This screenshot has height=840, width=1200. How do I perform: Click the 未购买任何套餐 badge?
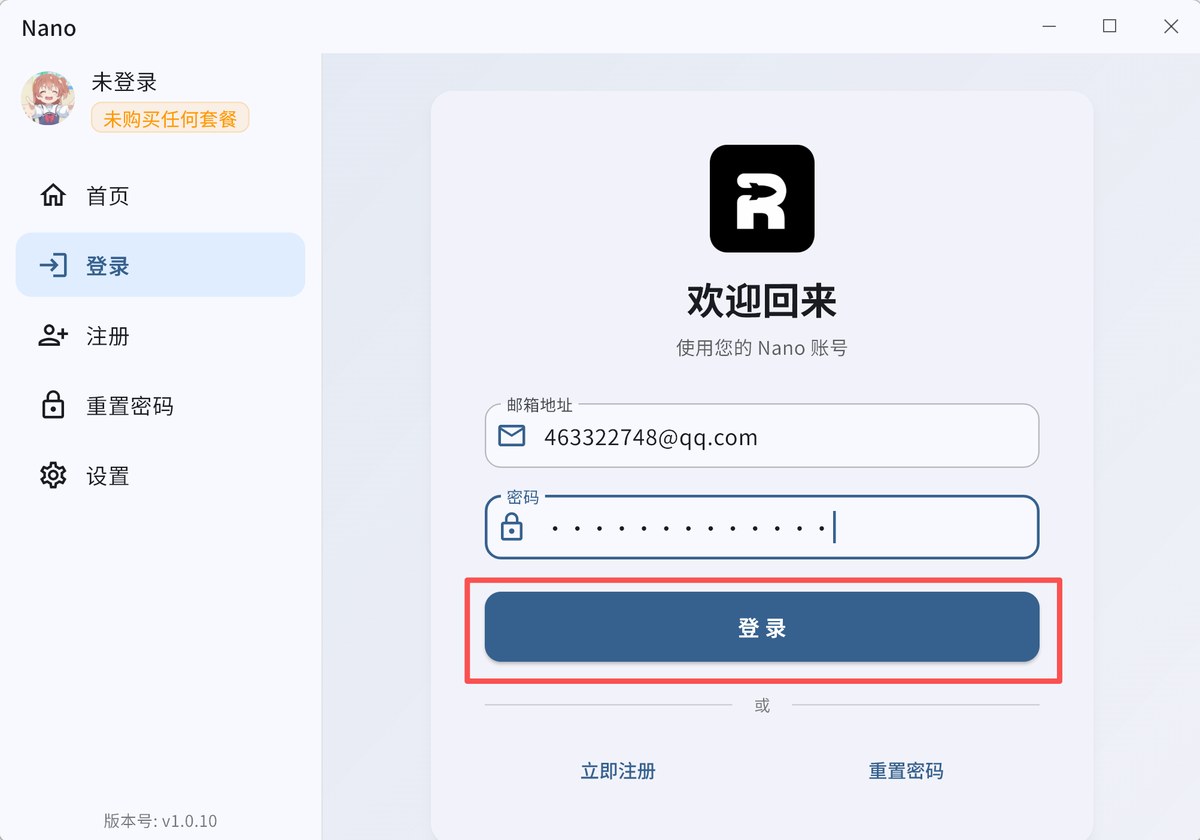point(170,119)
